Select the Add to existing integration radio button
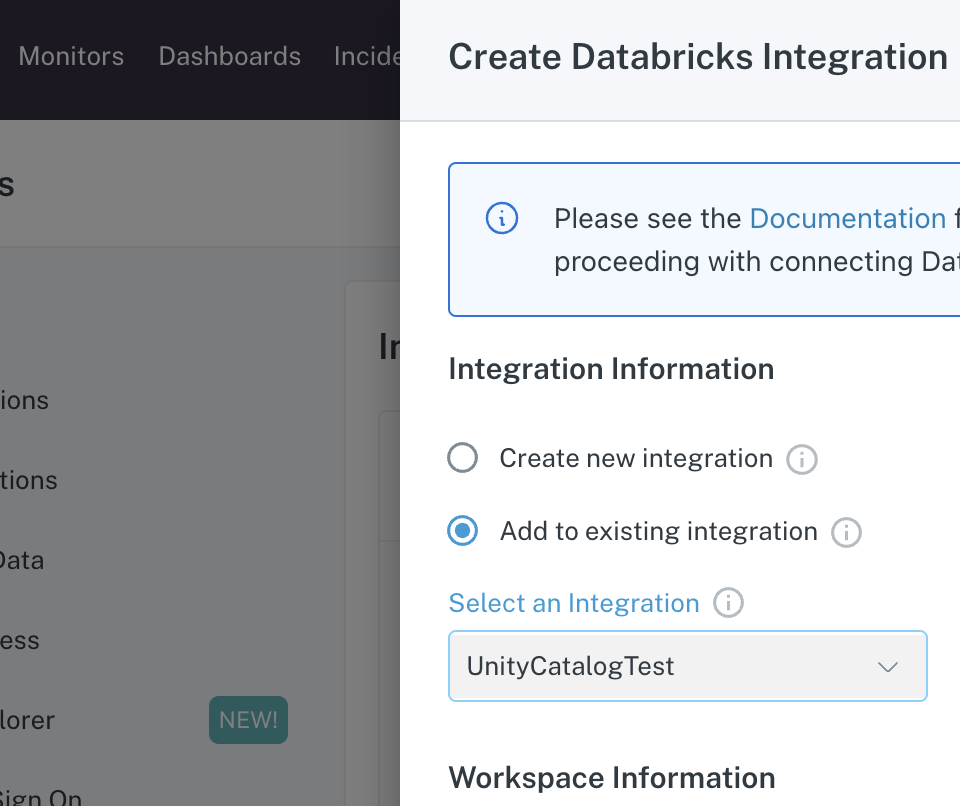Screen dimensions: 960x806 click(x=462, y=531)
